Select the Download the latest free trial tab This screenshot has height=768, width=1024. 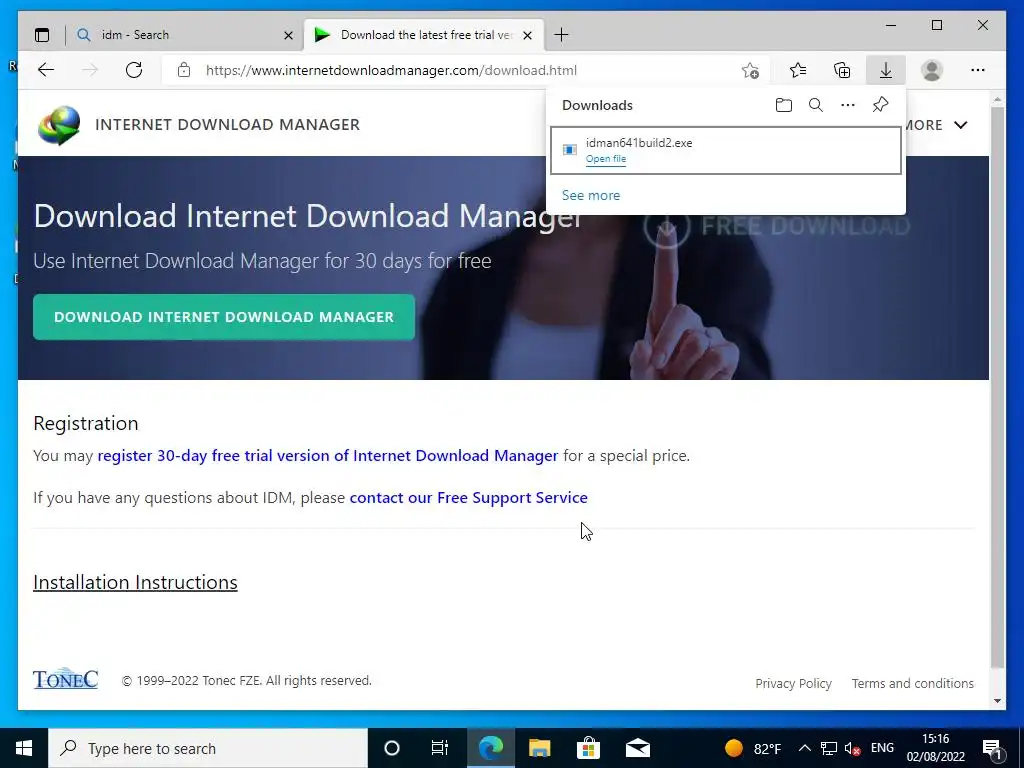coord(424,35)
